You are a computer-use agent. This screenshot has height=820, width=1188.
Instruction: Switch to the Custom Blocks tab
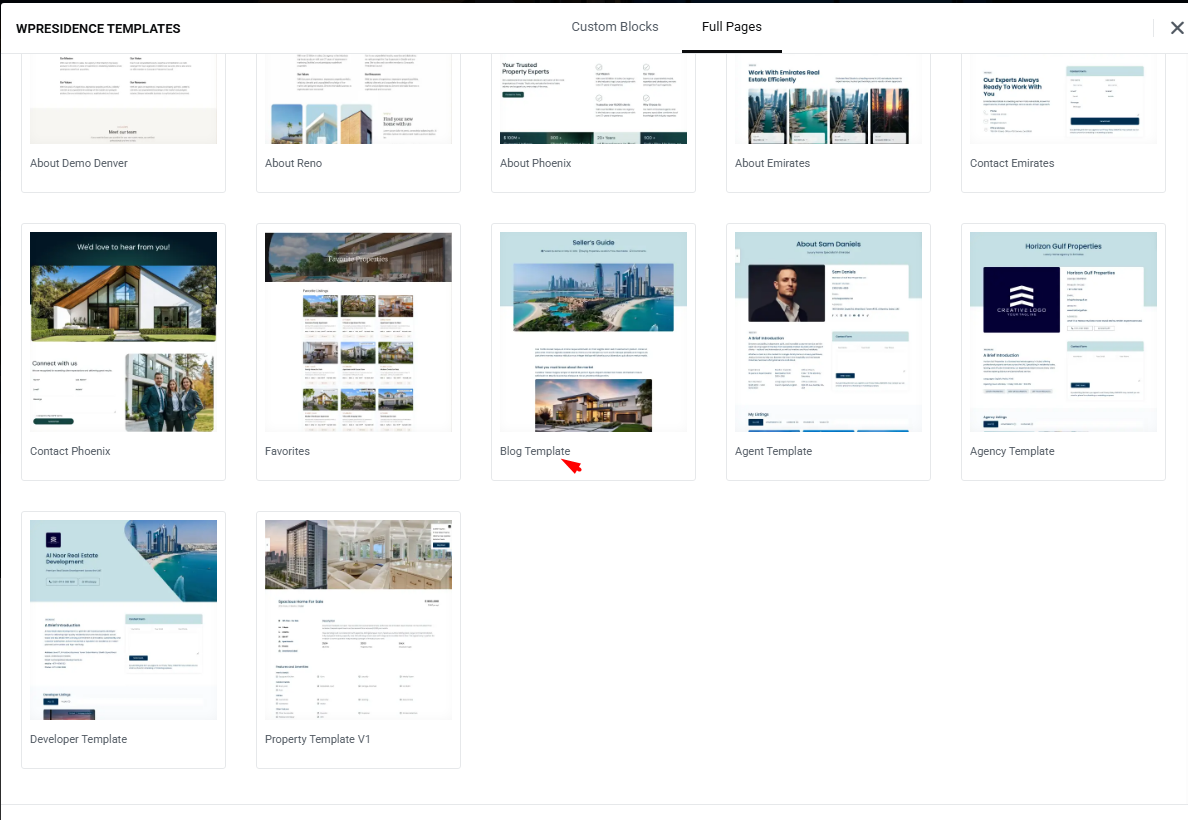[614, 27]
